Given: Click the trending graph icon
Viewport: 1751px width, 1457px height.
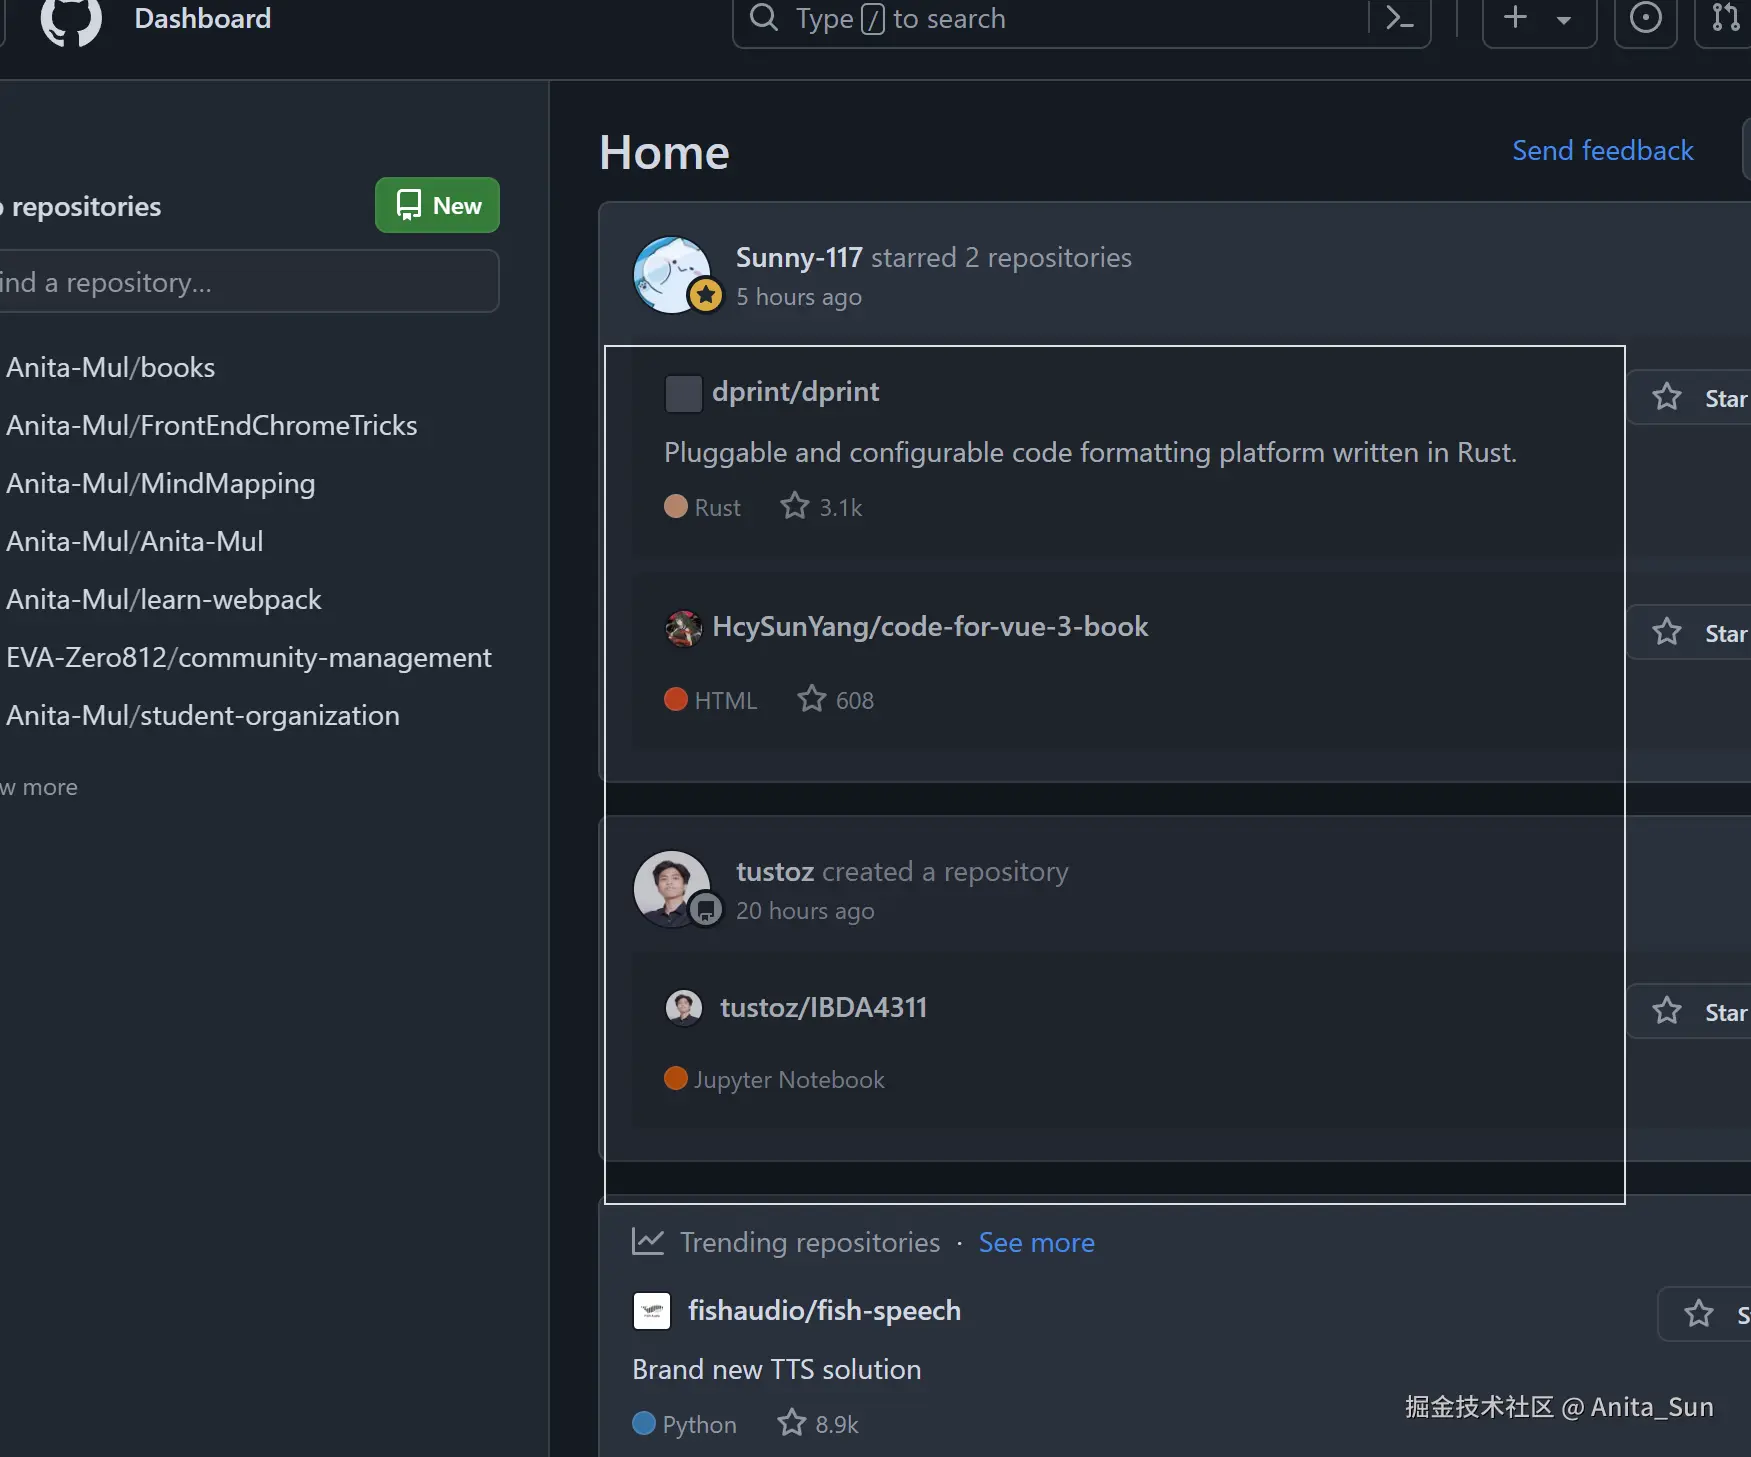Looking at the screenshot, I should coord(648,1242).
